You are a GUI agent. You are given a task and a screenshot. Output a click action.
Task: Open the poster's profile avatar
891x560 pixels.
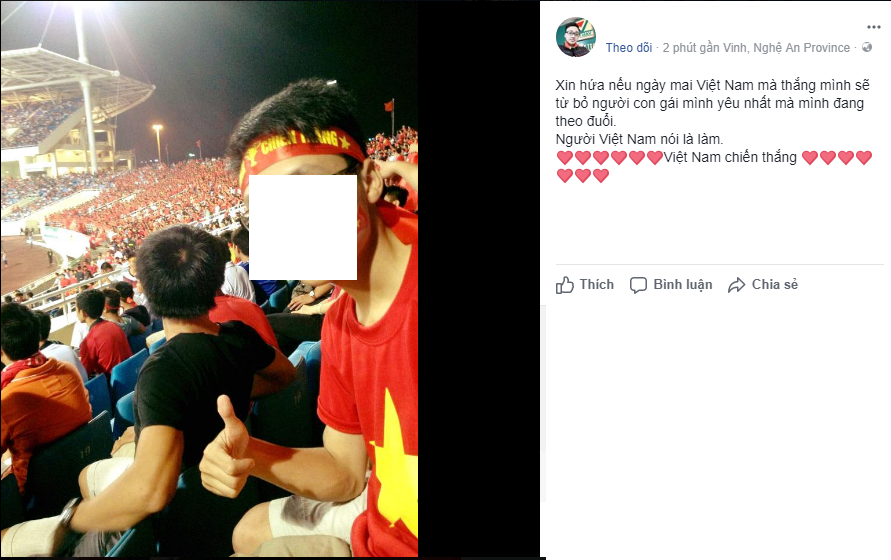(576, 37)
